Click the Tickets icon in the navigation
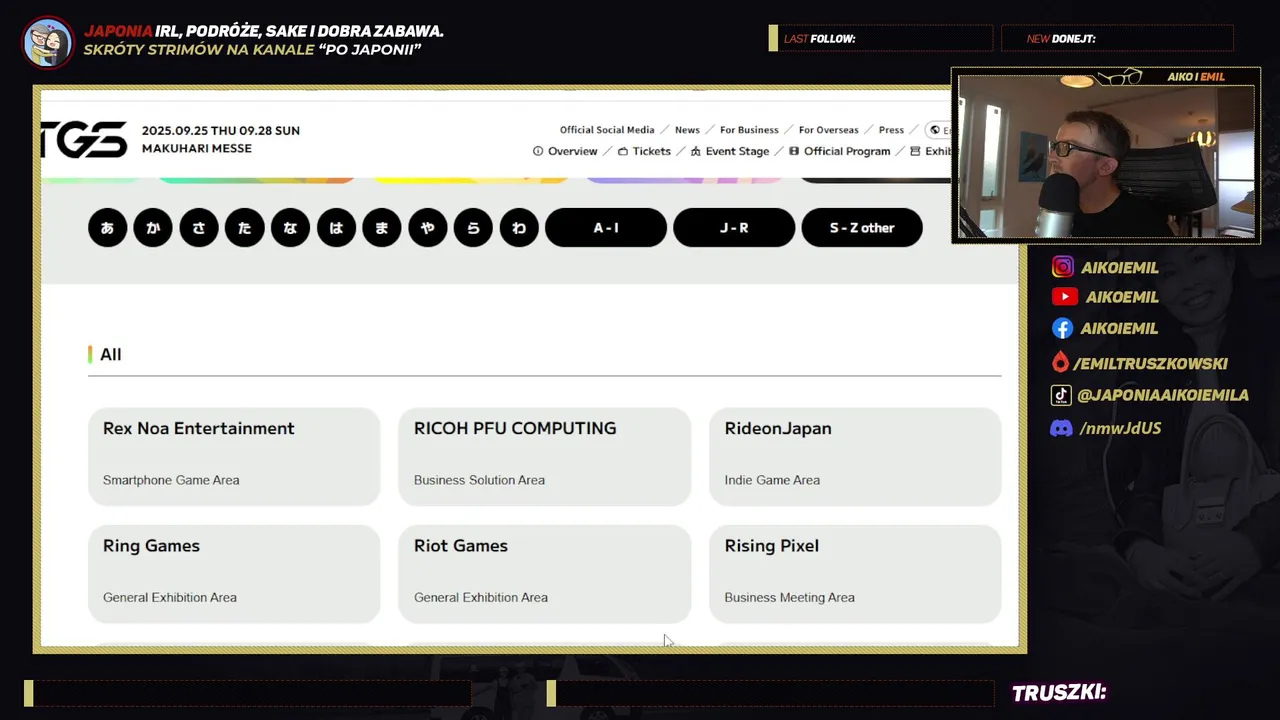 click(x=623, y=151)
